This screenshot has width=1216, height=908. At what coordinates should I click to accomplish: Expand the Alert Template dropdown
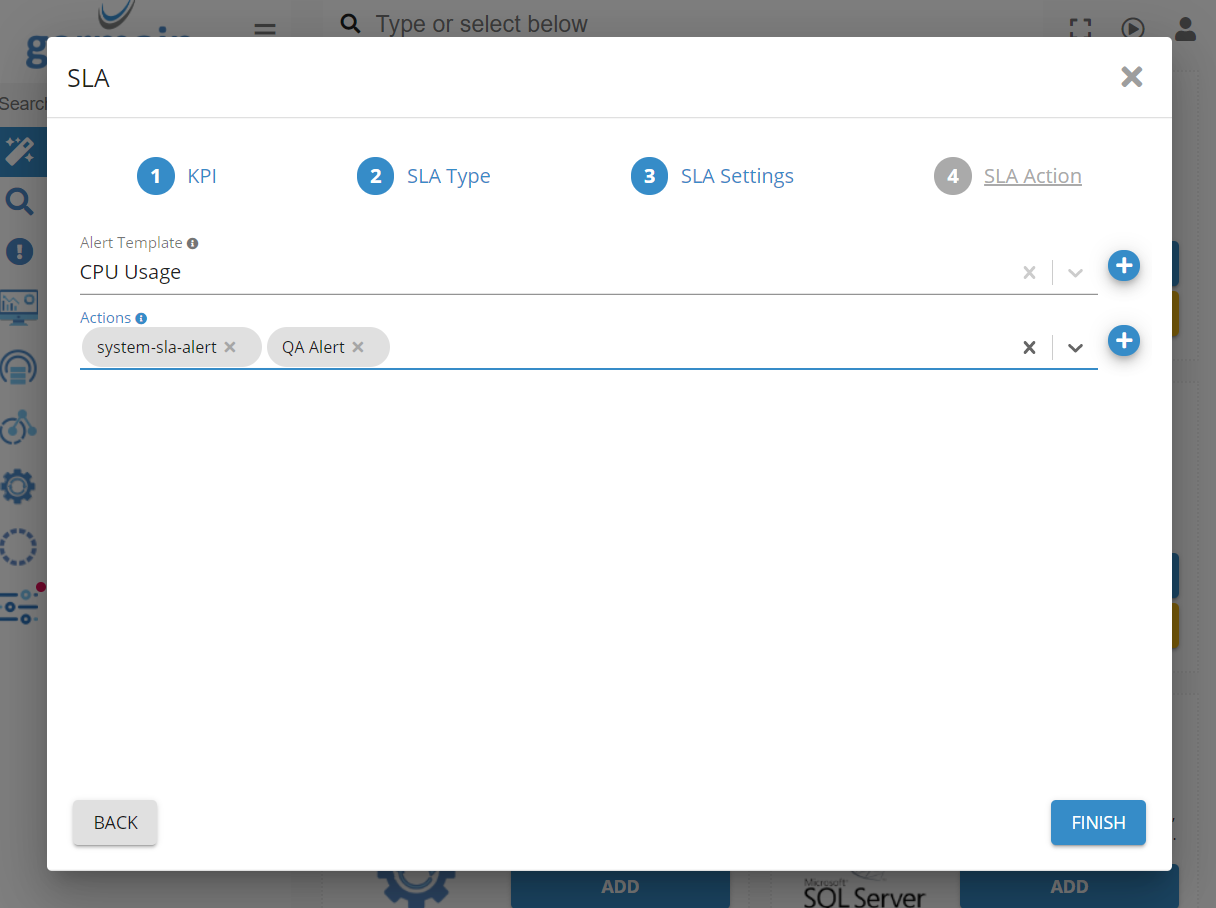(x=1075, y=272)
